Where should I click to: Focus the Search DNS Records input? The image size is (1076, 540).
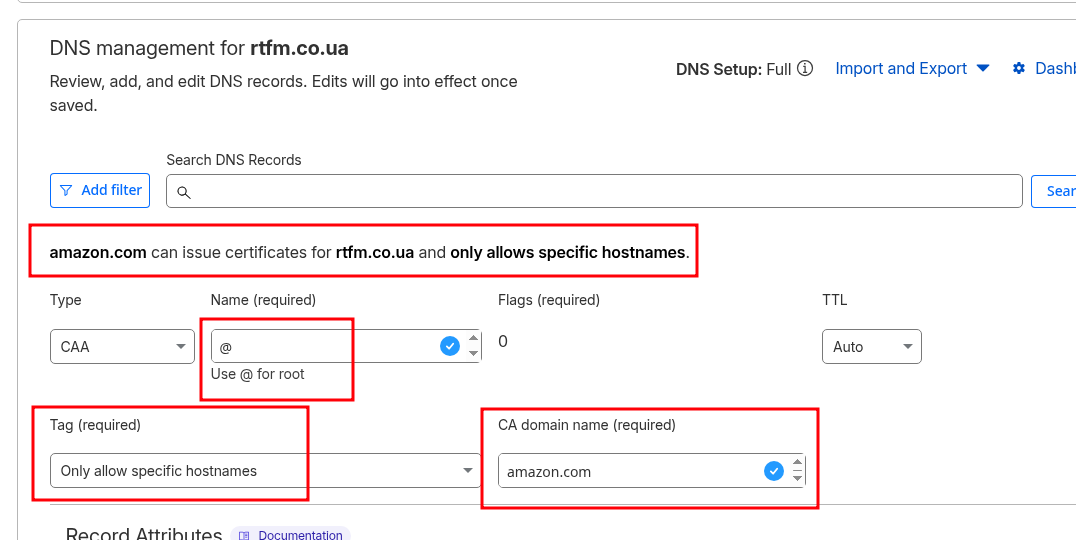click(600, 191)
